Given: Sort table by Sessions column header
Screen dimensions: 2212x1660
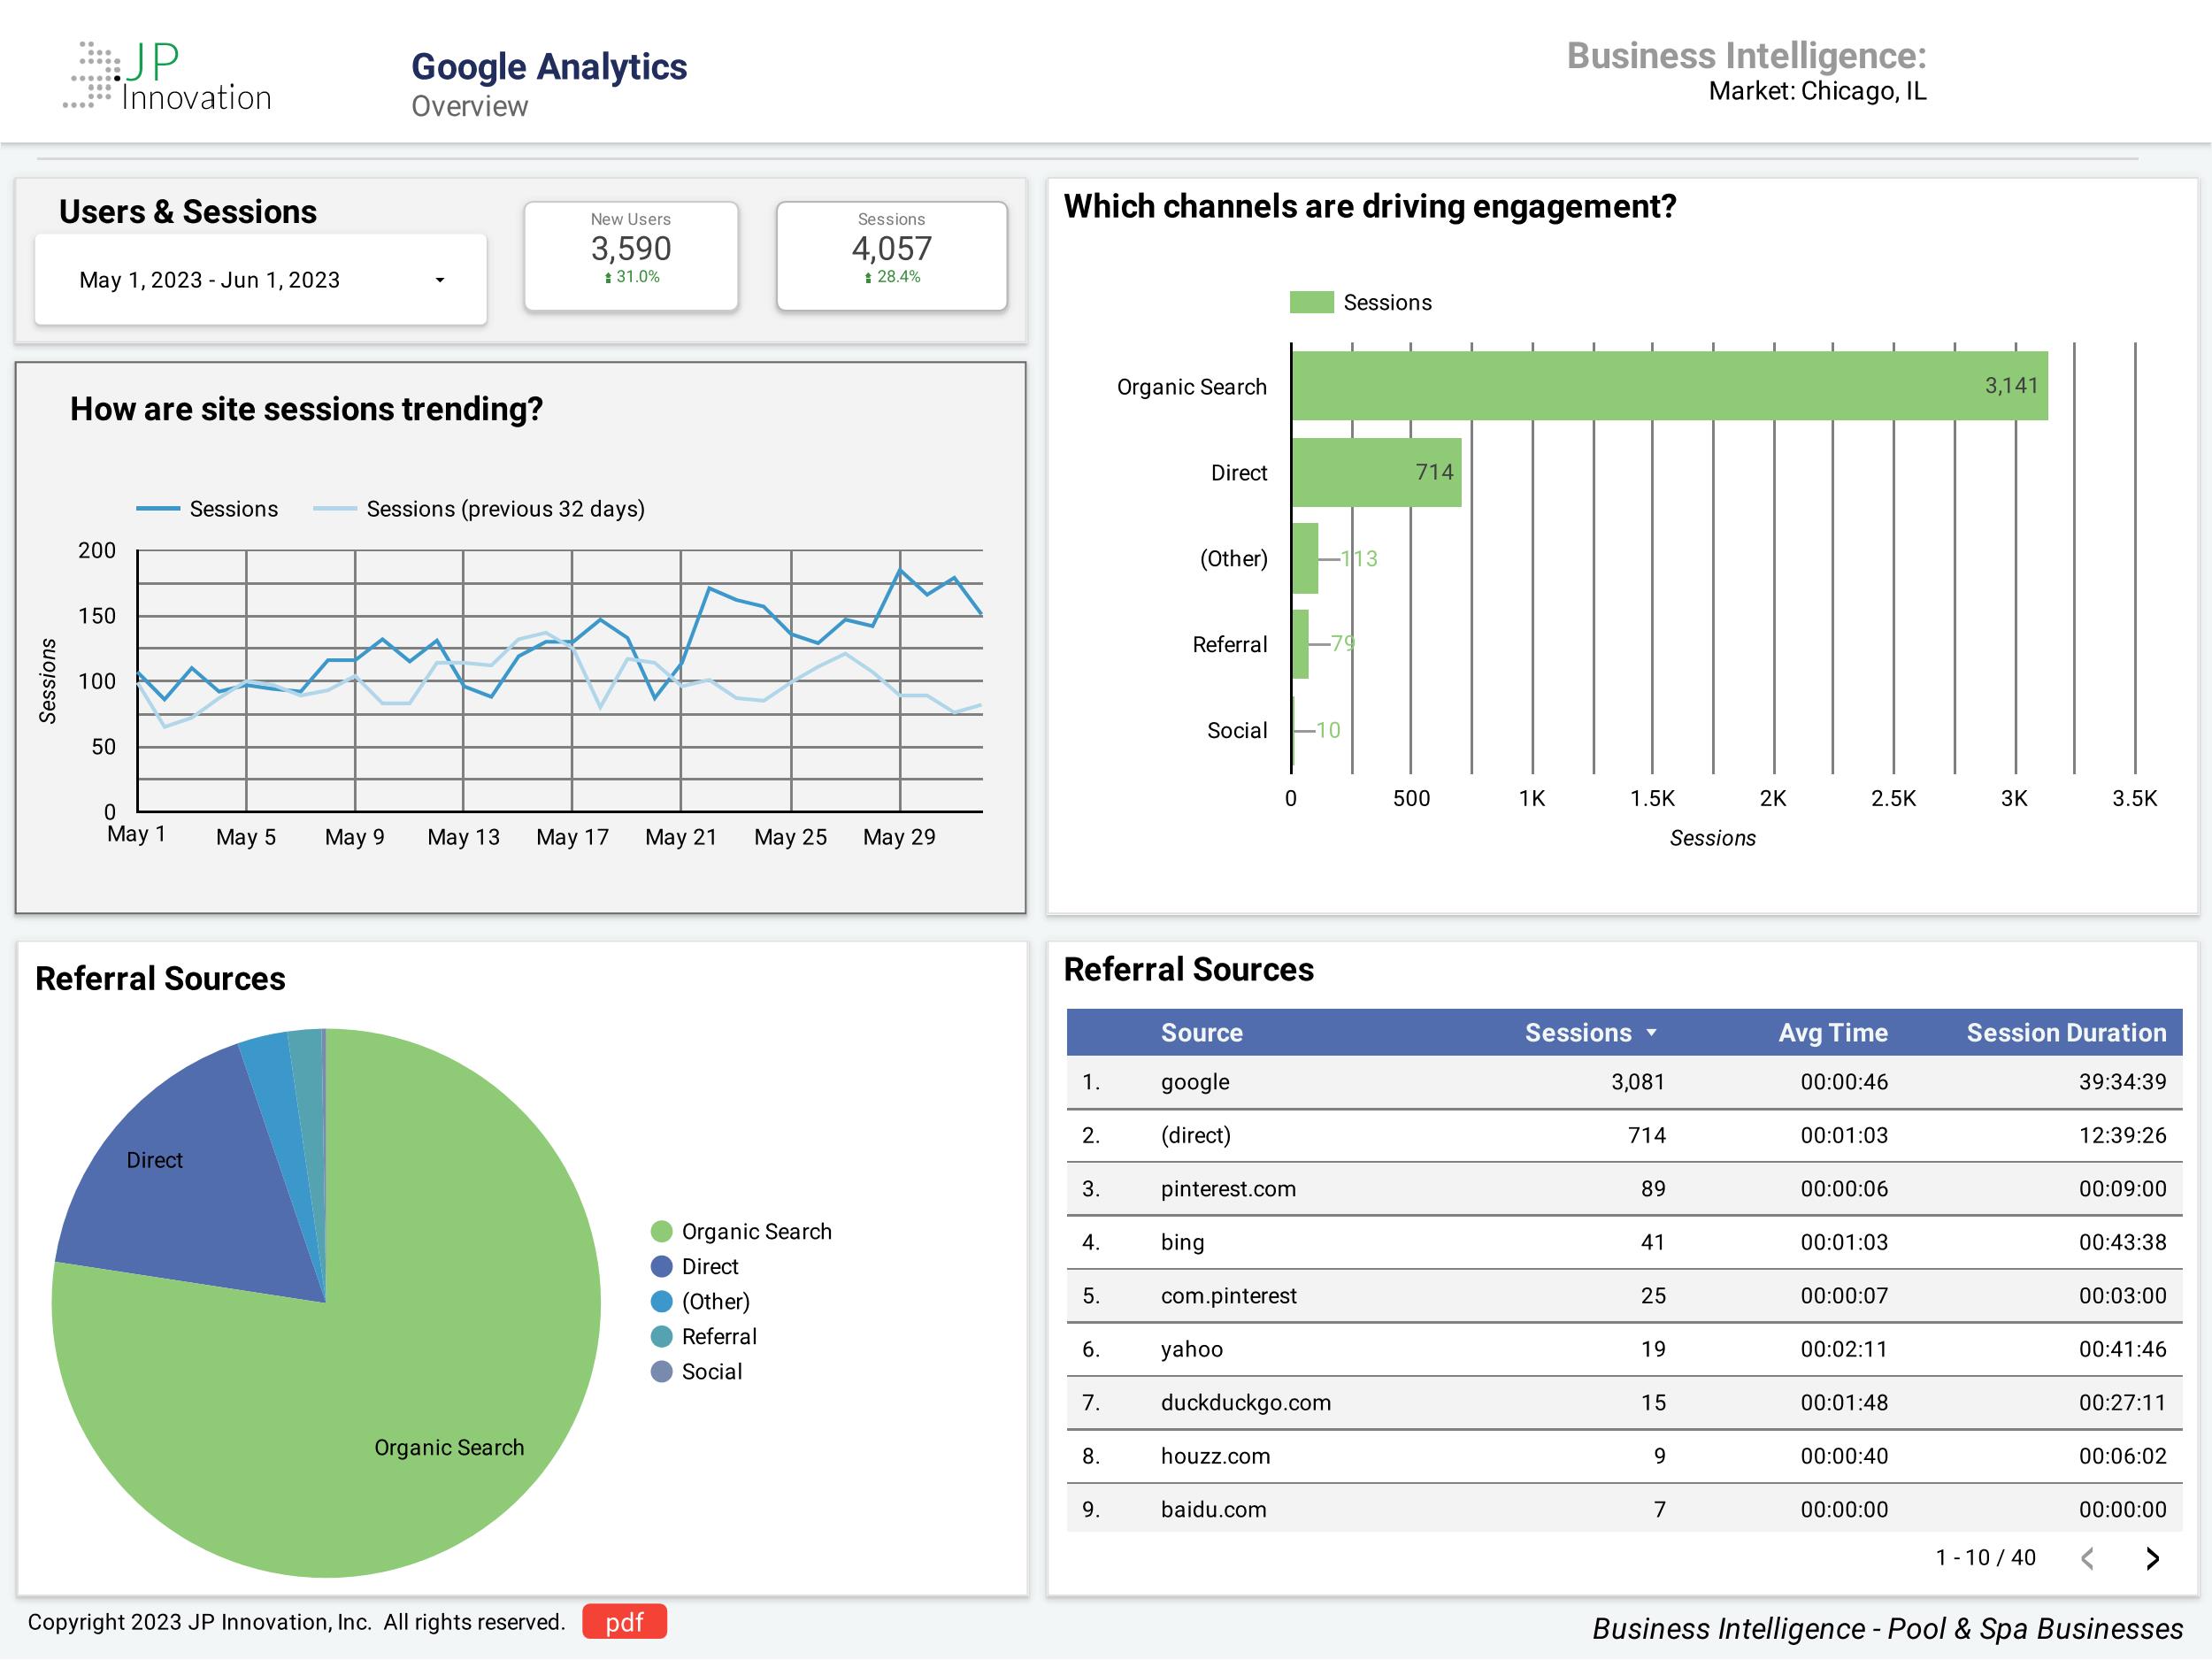Looking at the screenshot, I should 1577,1033.
